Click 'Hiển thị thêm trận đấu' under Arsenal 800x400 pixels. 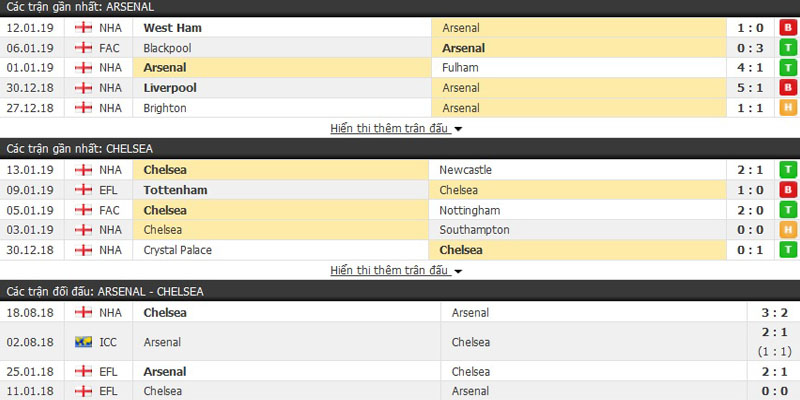tap(389, 129)
